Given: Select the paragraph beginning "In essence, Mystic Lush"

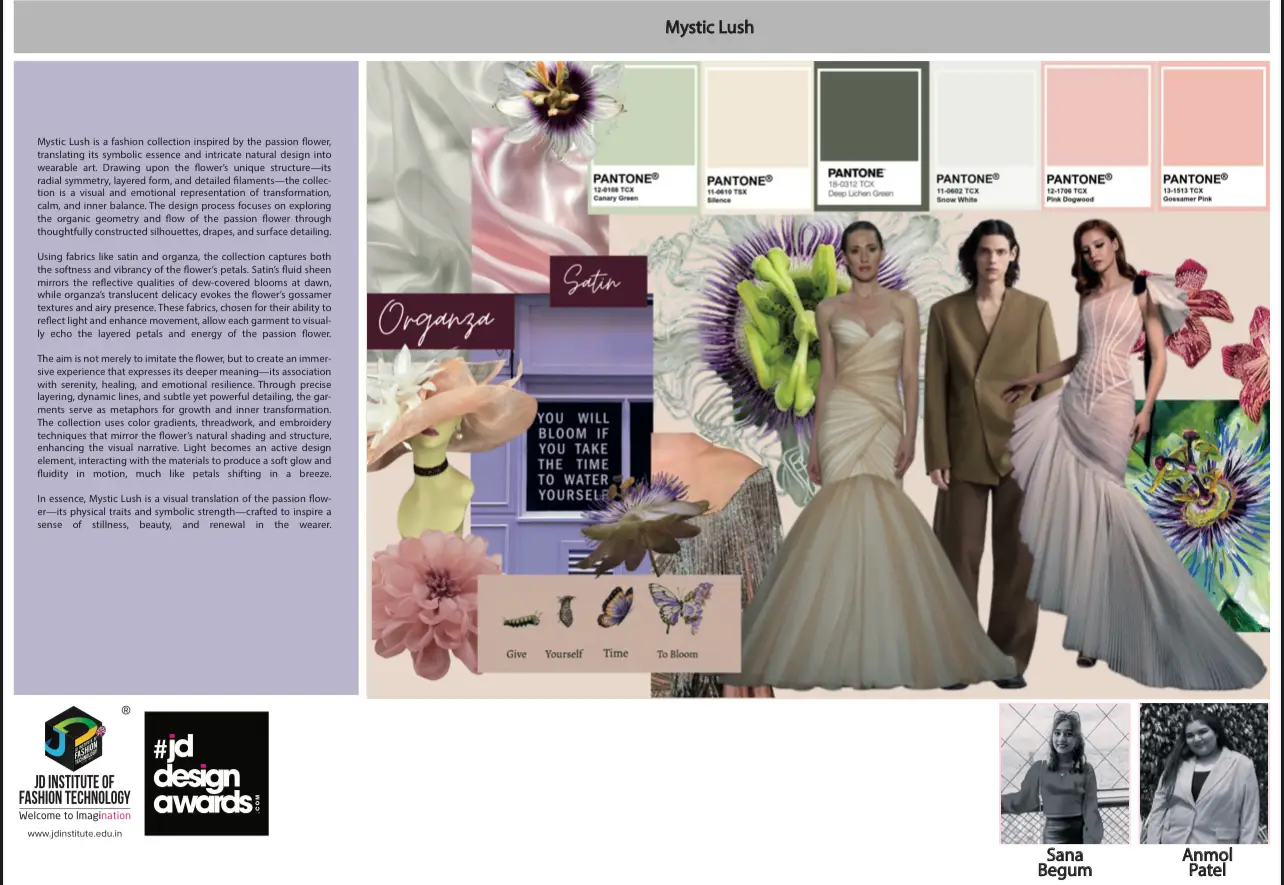Looking at the screenshot, I should pos(184,511).
